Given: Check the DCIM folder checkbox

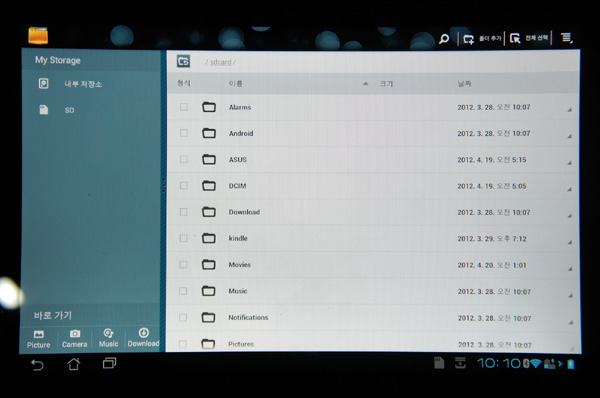Looking at the screenshot, I should (184, 186).
